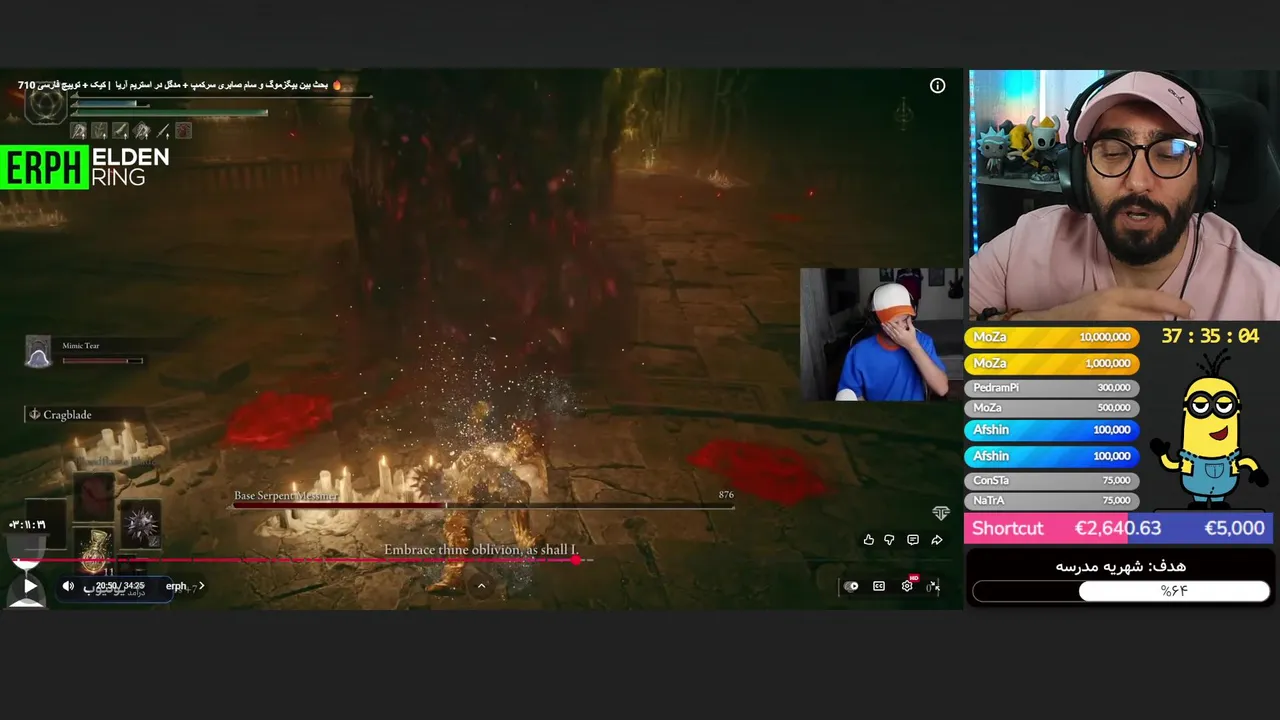The height and width of the screenshot is (720, 1280).
Task: Click the subtitle 'Embrace thine oblivion, as shall I.'
Action: tap(481, 550)
